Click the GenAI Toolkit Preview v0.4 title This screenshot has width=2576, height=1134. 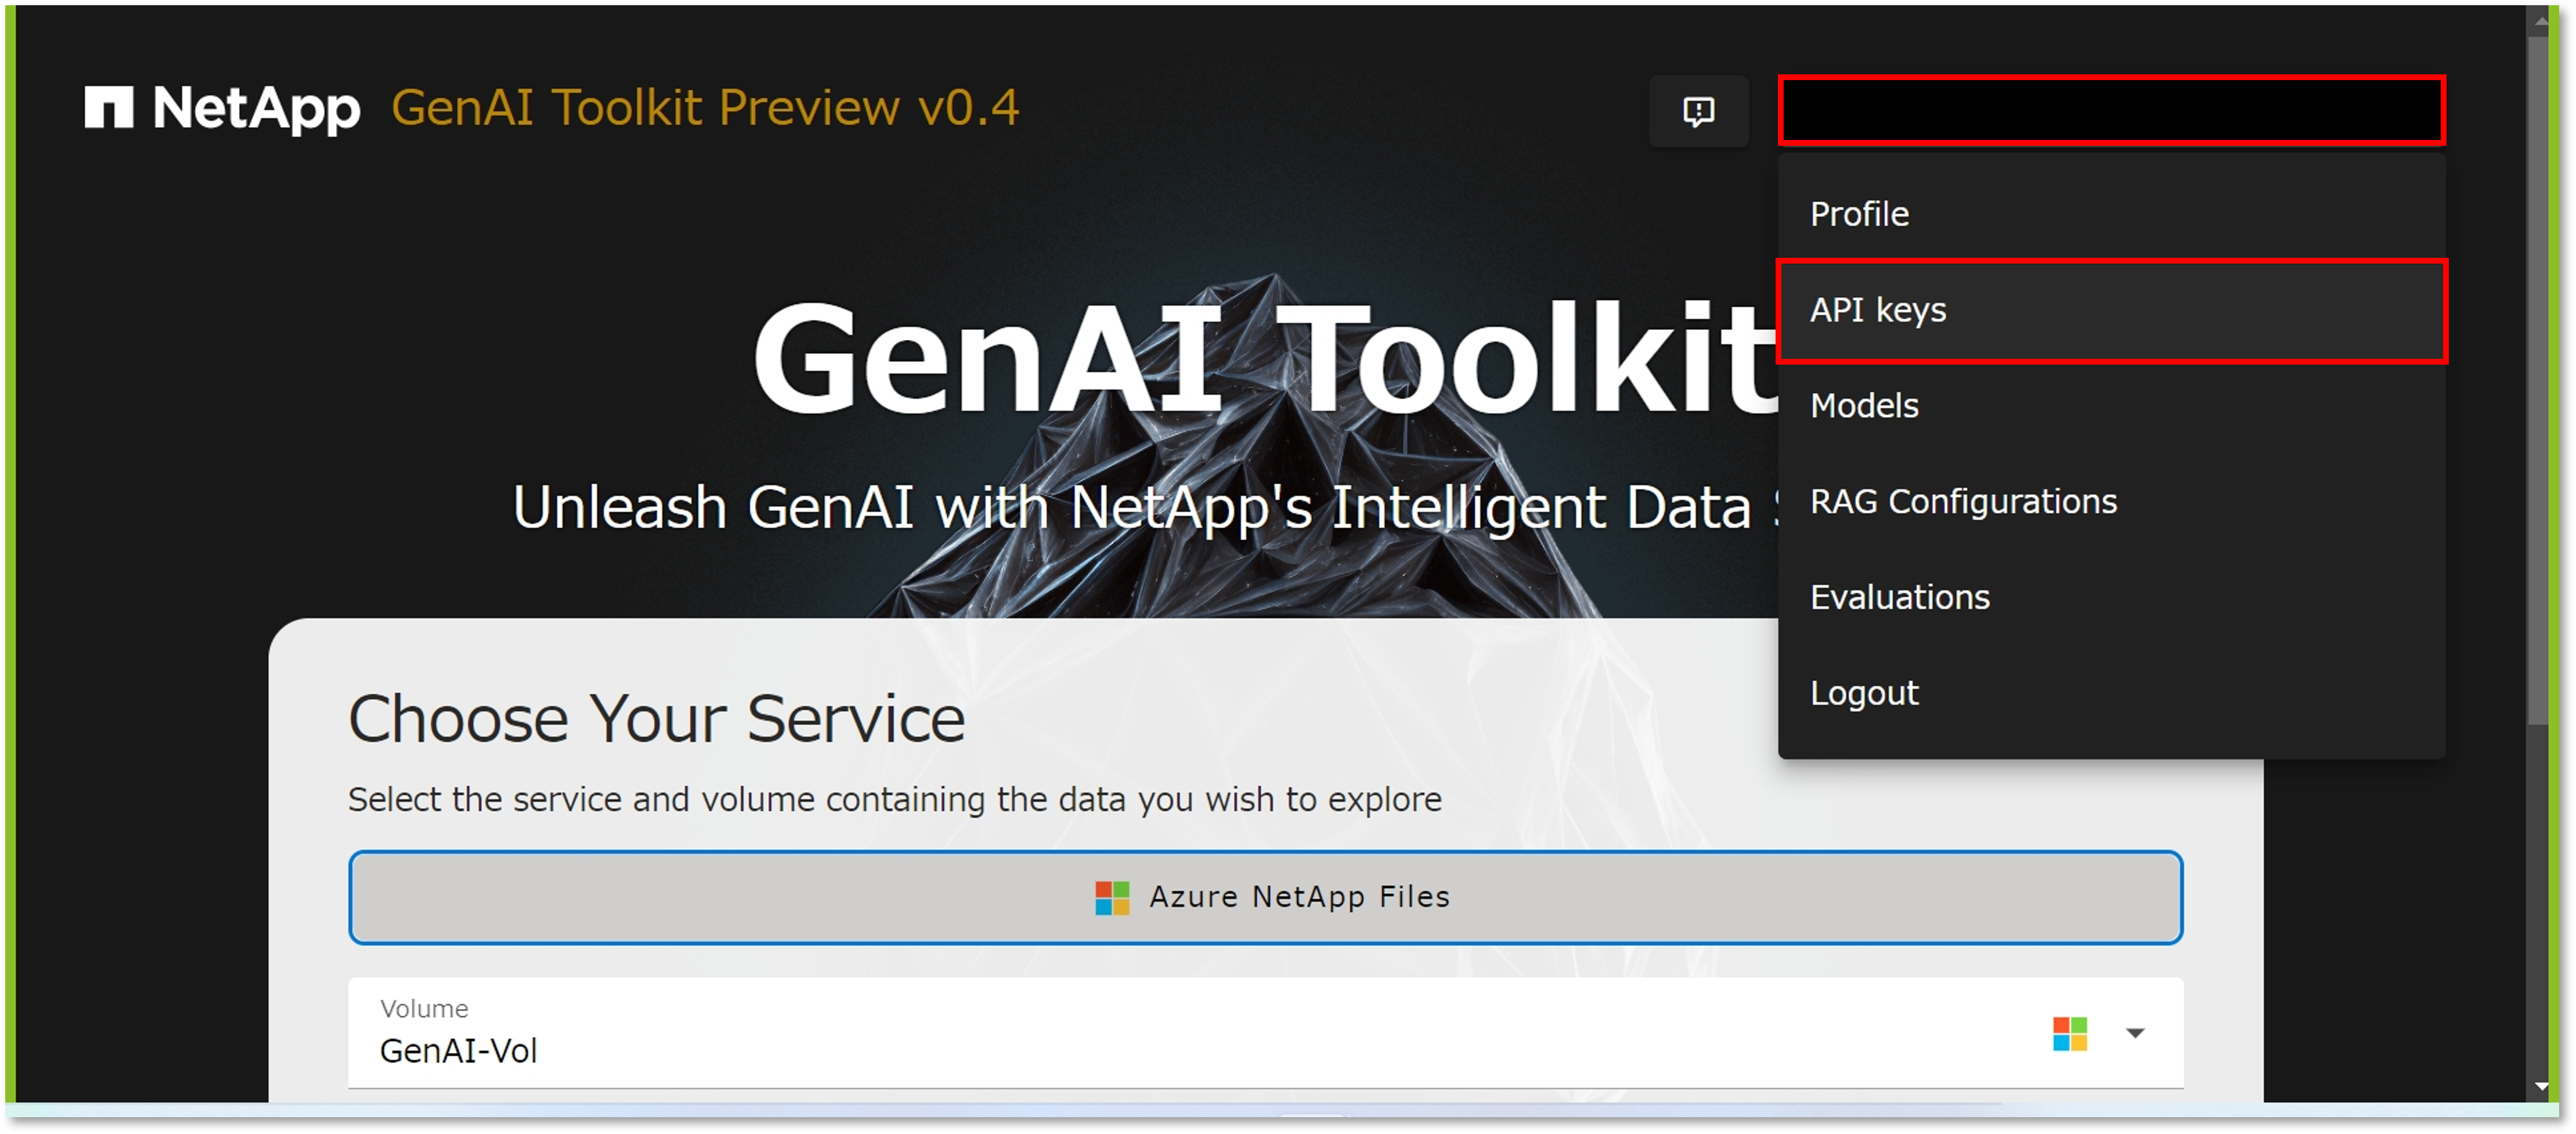click(x=705, y=108)
